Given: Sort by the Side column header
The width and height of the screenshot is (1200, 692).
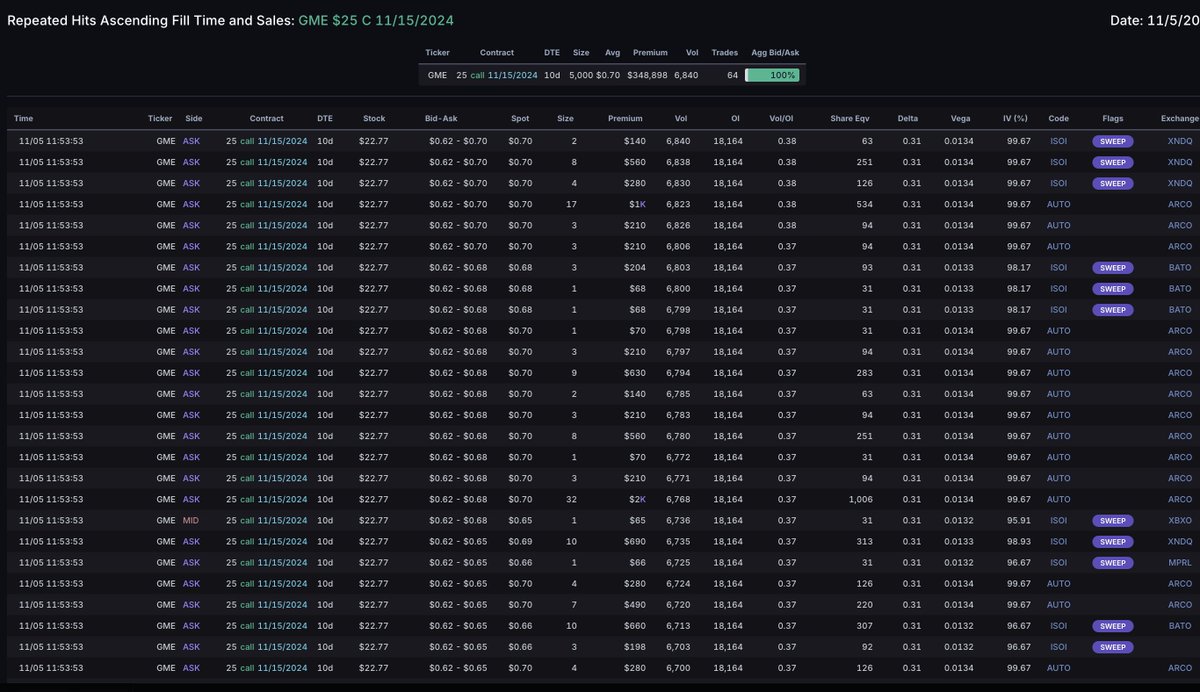Looking at the screenshot, I should (192, 119).
